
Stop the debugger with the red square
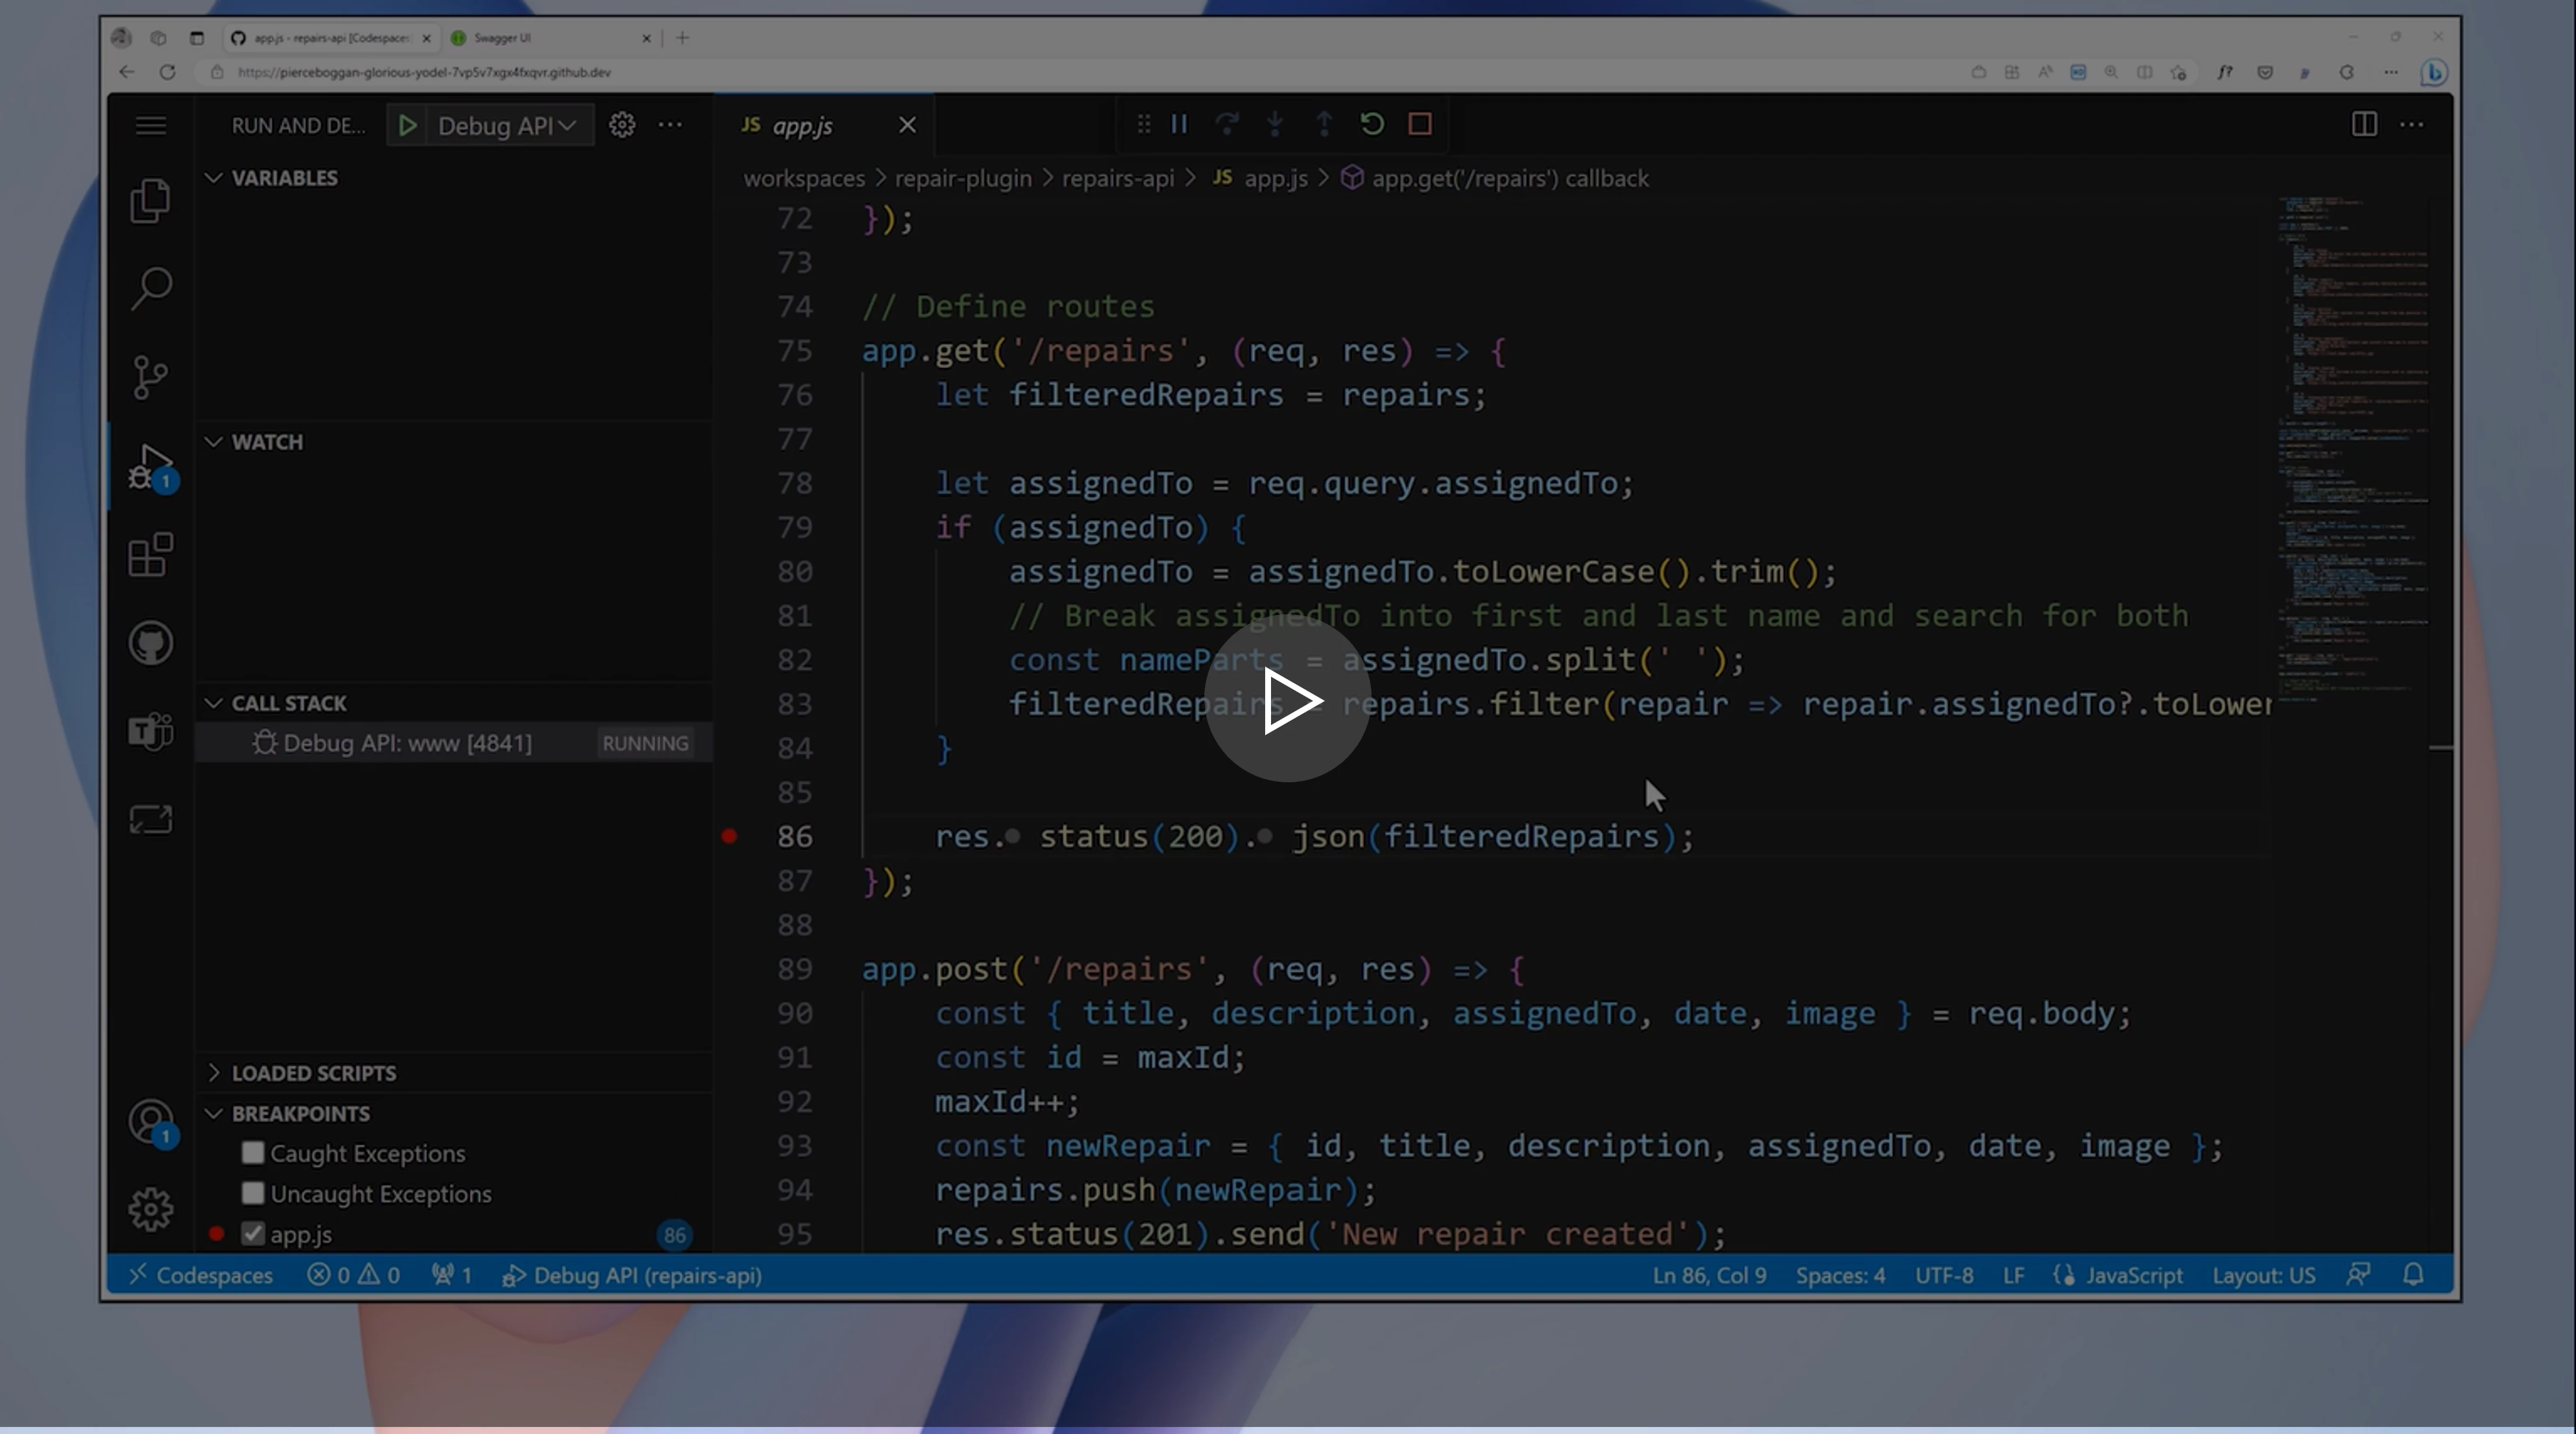pyautogui.click(x=1419, y=124)
